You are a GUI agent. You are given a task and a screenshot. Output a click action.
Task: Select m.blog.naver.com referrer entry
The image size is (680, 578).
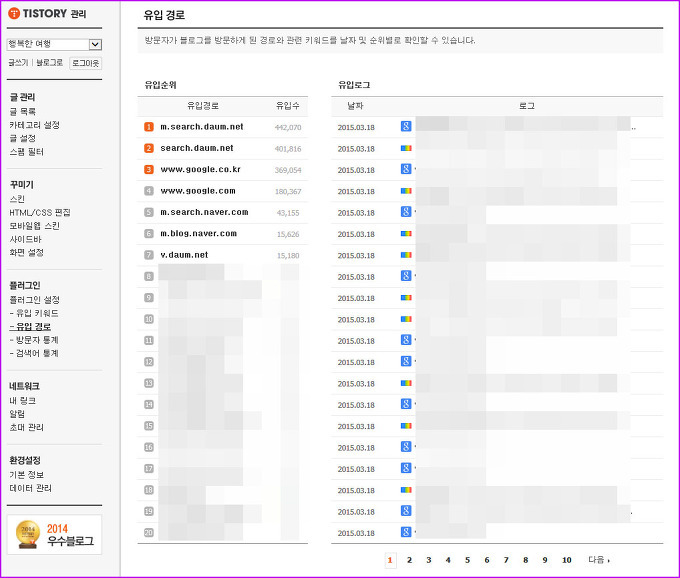[199, 234]
